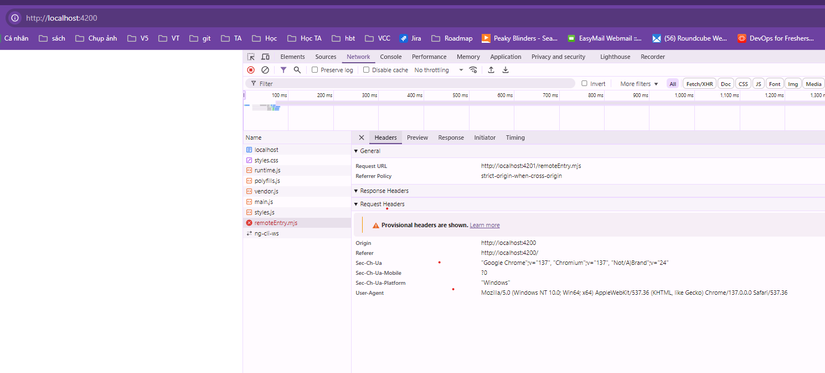This screenshot has width=825, height=373.
Task: Open the Timing tab of the request
Action: click(516, 137)
